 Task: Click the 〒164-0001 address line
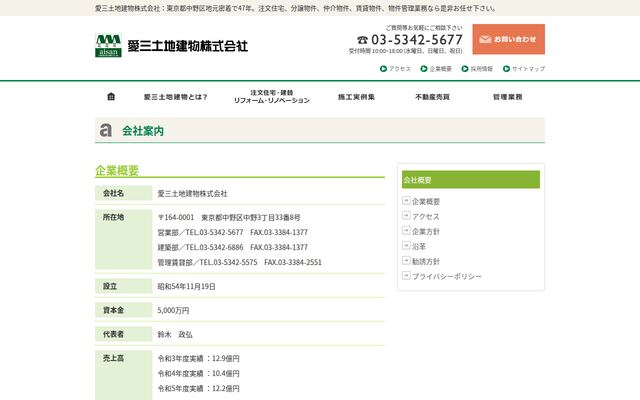[x=229, y=218]
